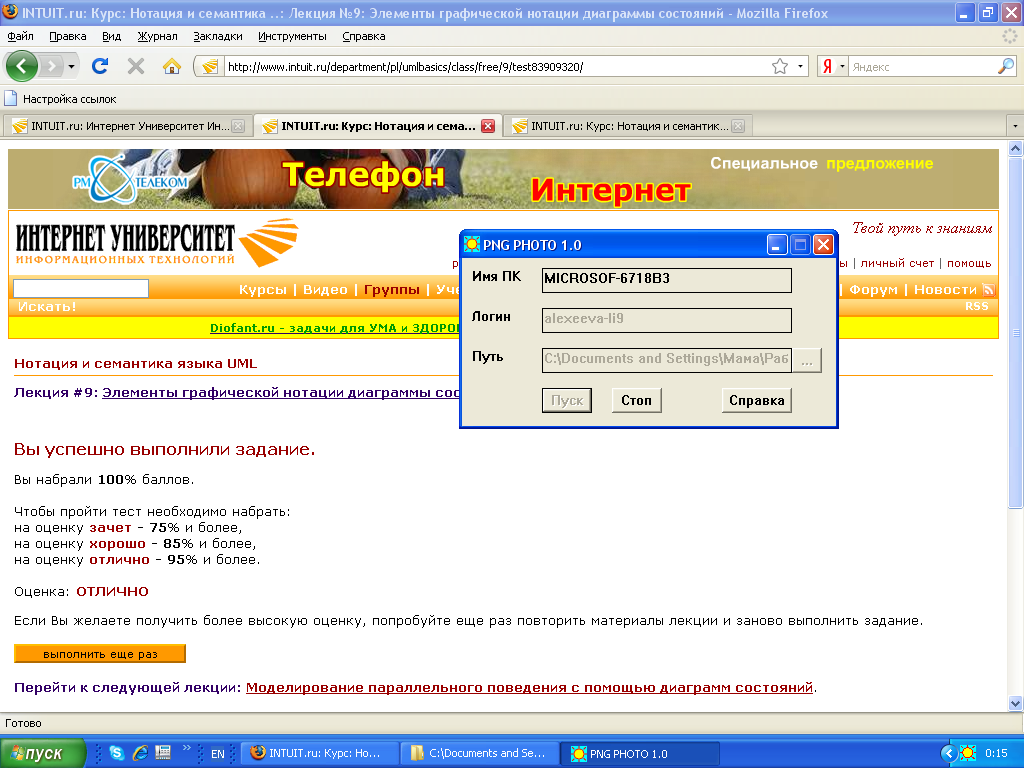The height and width of the screenshot is (768, 1024).
Task: Switch to the third INTUIT.ru tab
Action: point(628,125)
